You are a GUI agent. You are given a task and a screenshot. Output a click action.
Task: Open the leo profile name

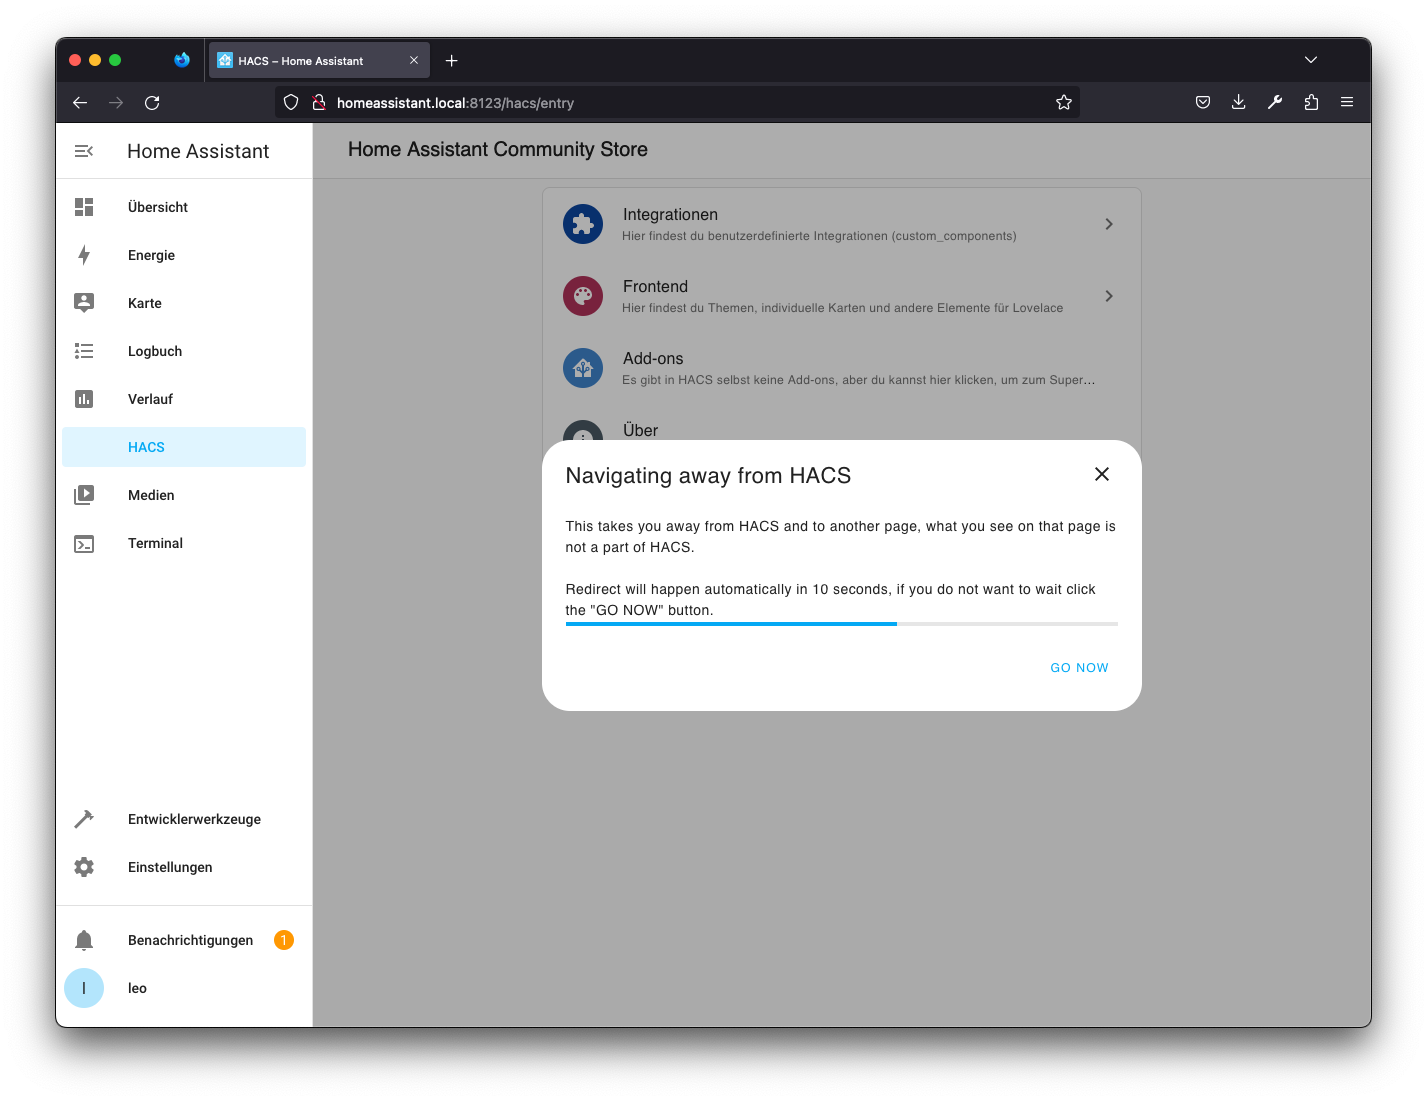[x=137, y=988]
